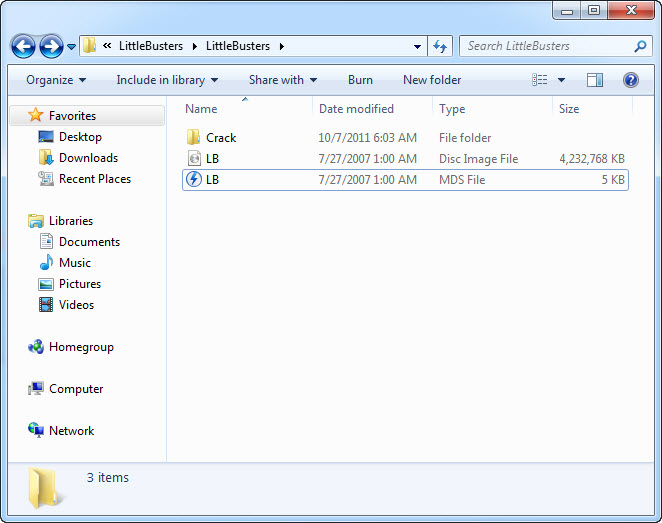Expand arrow after first LittleBusters breadcrumb

pyautogui.click(x=195, y=46)
